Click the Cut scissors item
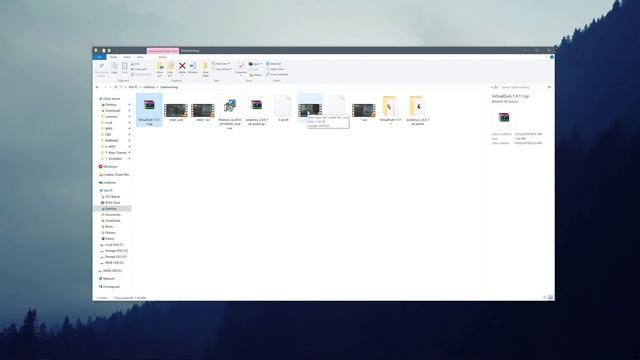 pos(135,64)
